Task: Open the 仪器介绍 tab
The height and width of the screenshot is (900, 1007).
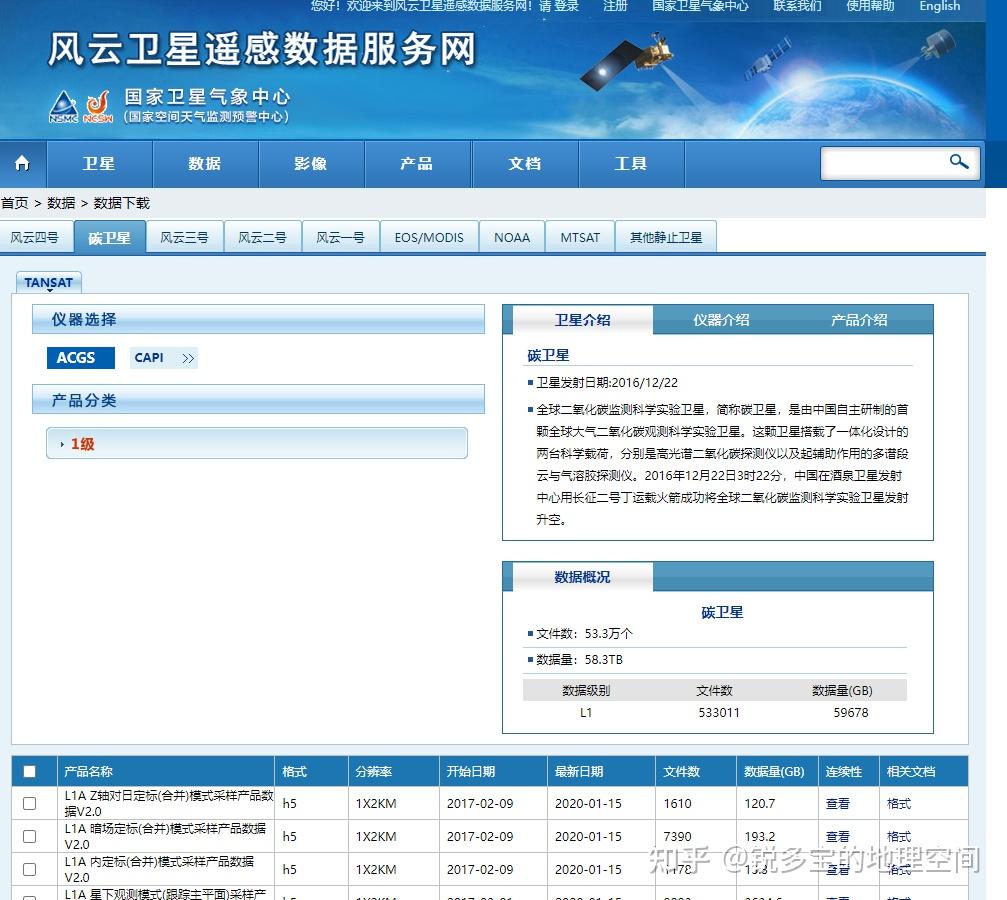Action: (723, 318)
